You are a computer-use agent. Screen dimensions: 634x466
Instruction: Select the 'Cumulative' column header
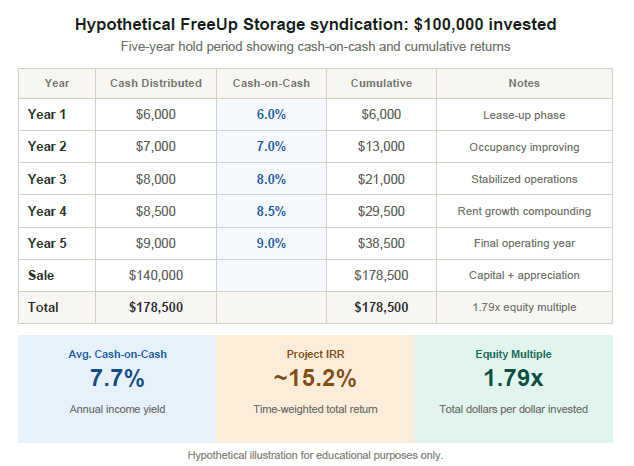point(381,83)
